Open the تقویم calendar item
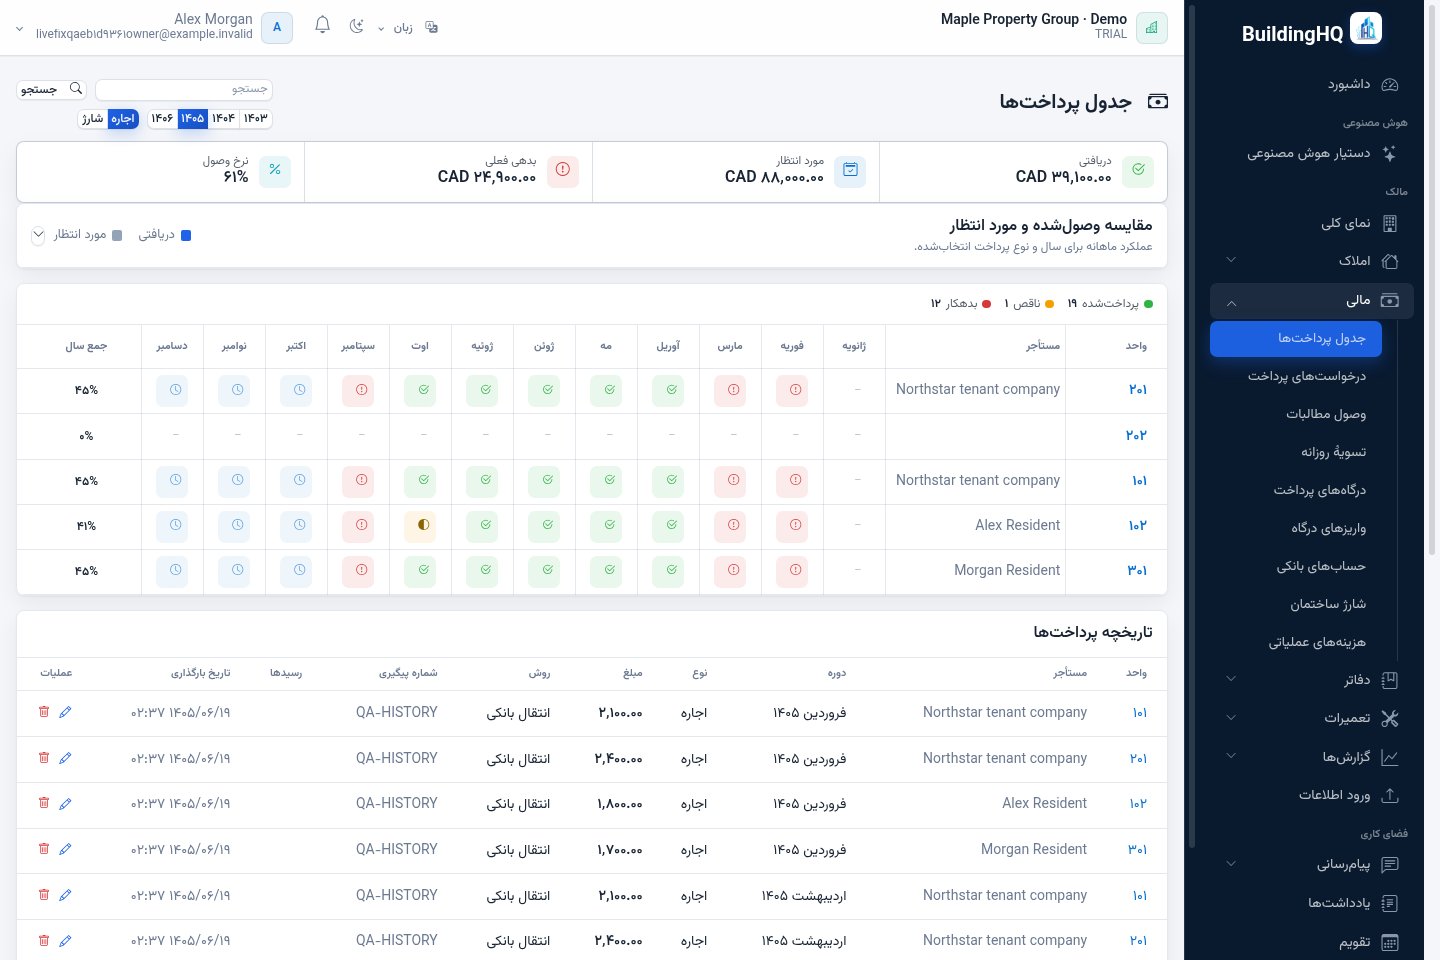1440x960 pixels. point(1312,942)
